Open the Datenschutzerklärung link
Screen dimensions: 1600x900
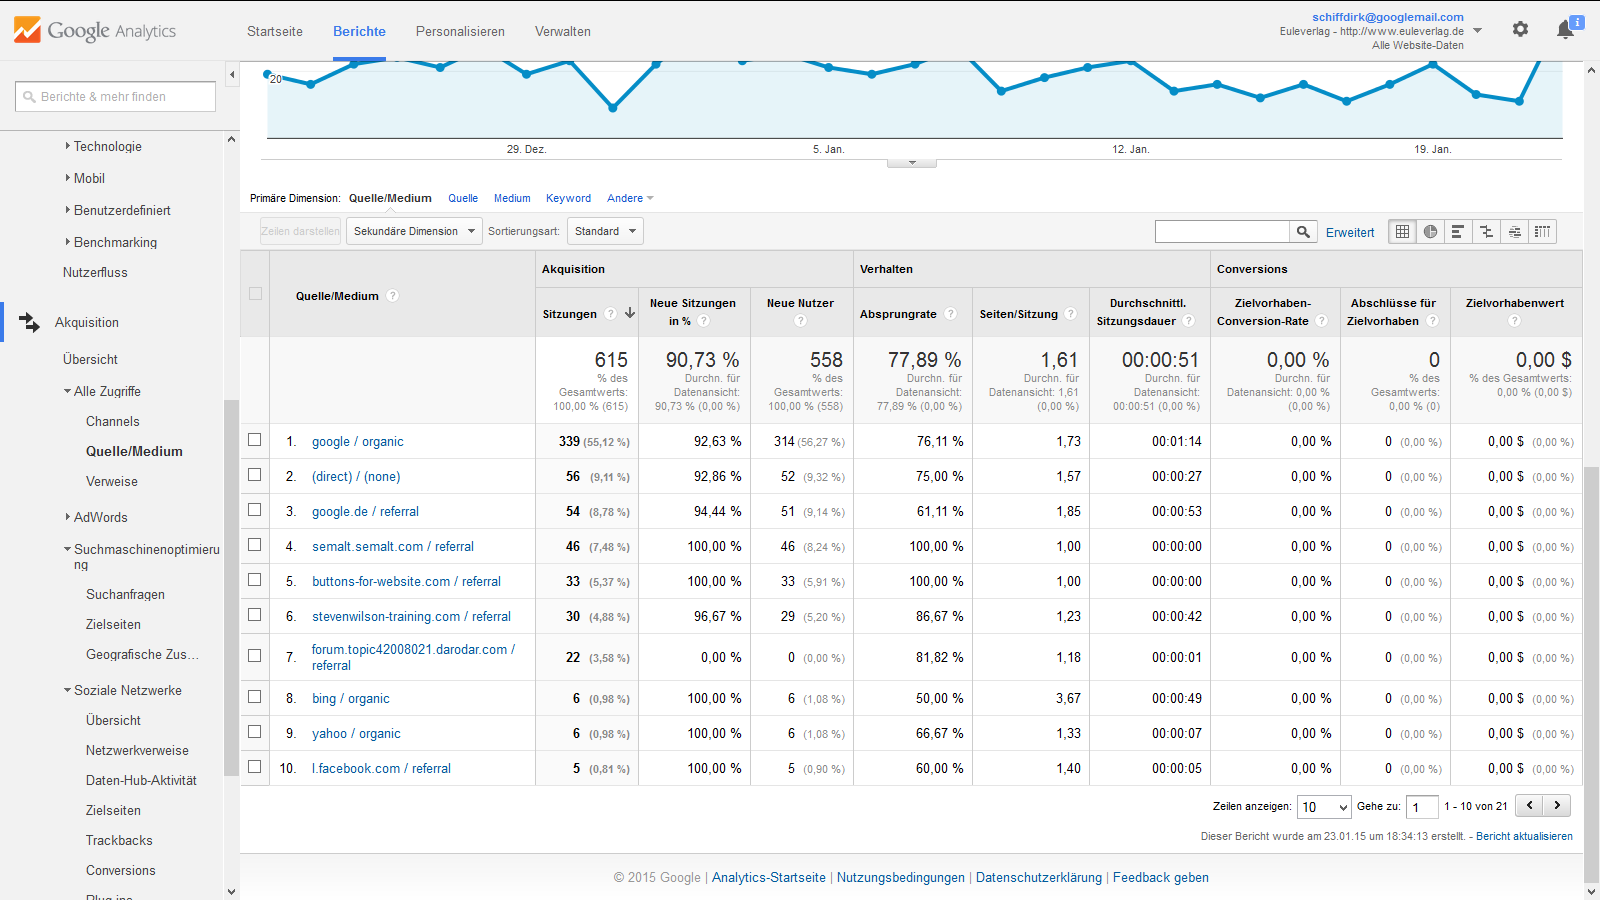[1039, 877]
